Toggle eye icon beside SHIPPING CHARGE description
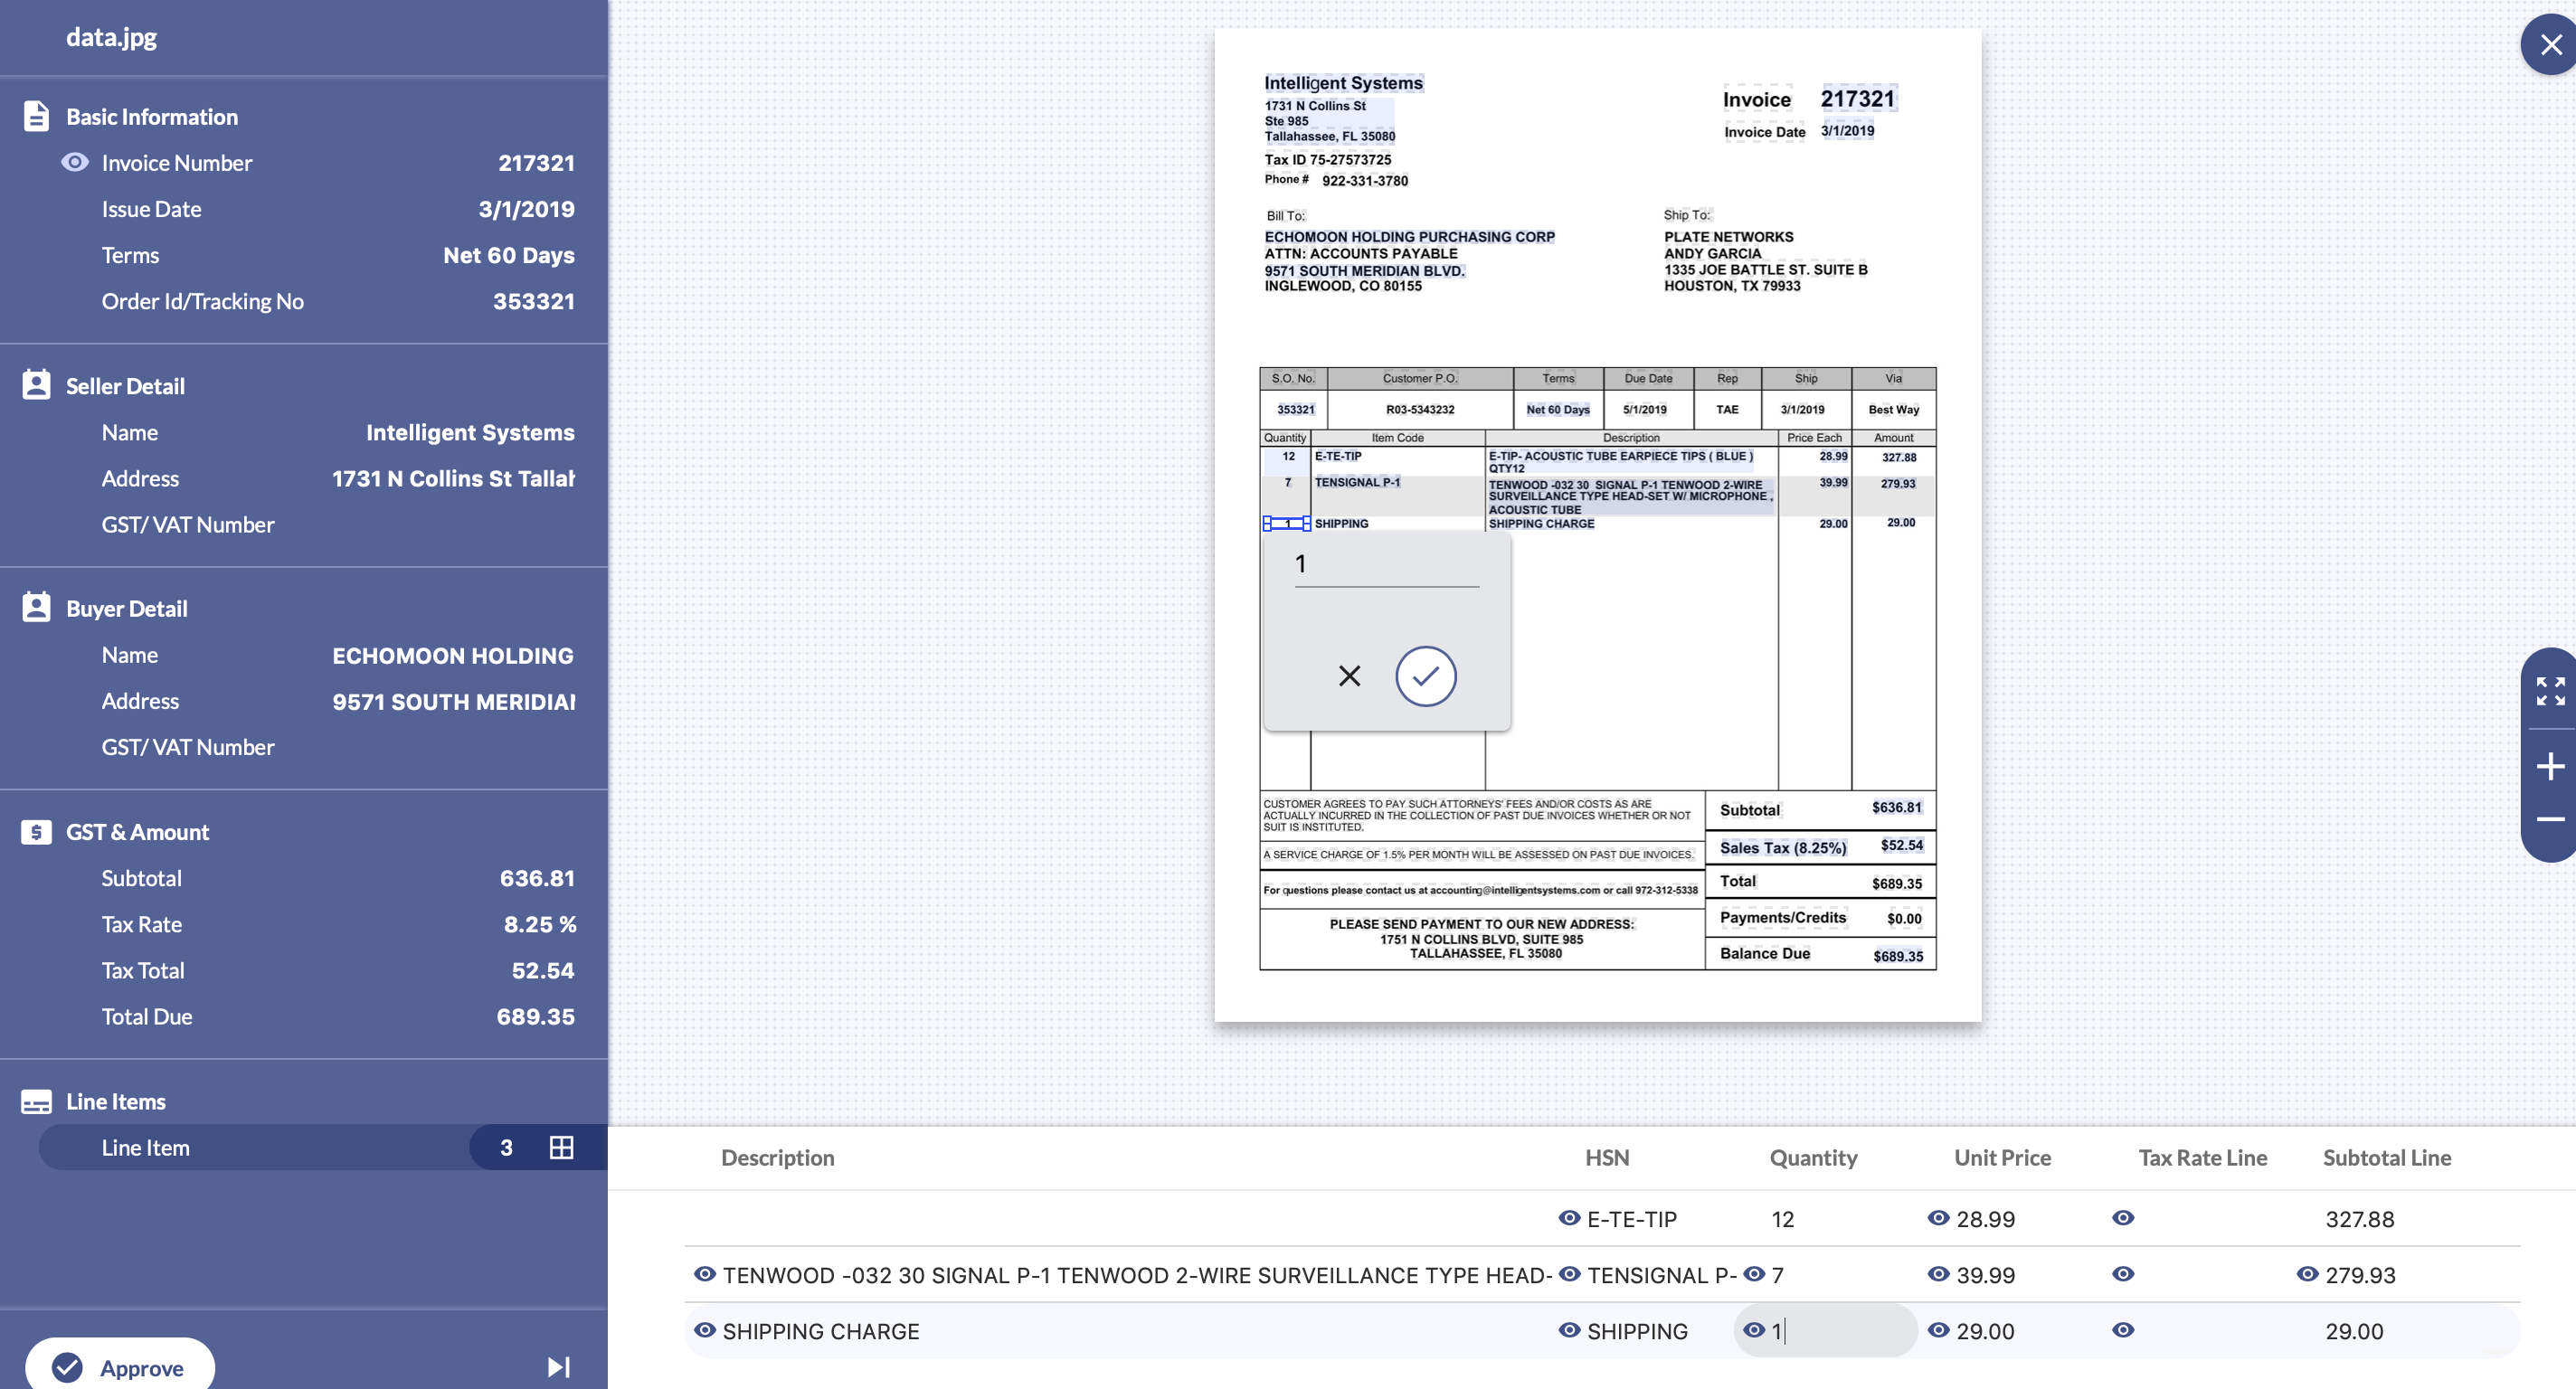The height and width of the screenshot is (1389, 2576). tap(705, 1329)
